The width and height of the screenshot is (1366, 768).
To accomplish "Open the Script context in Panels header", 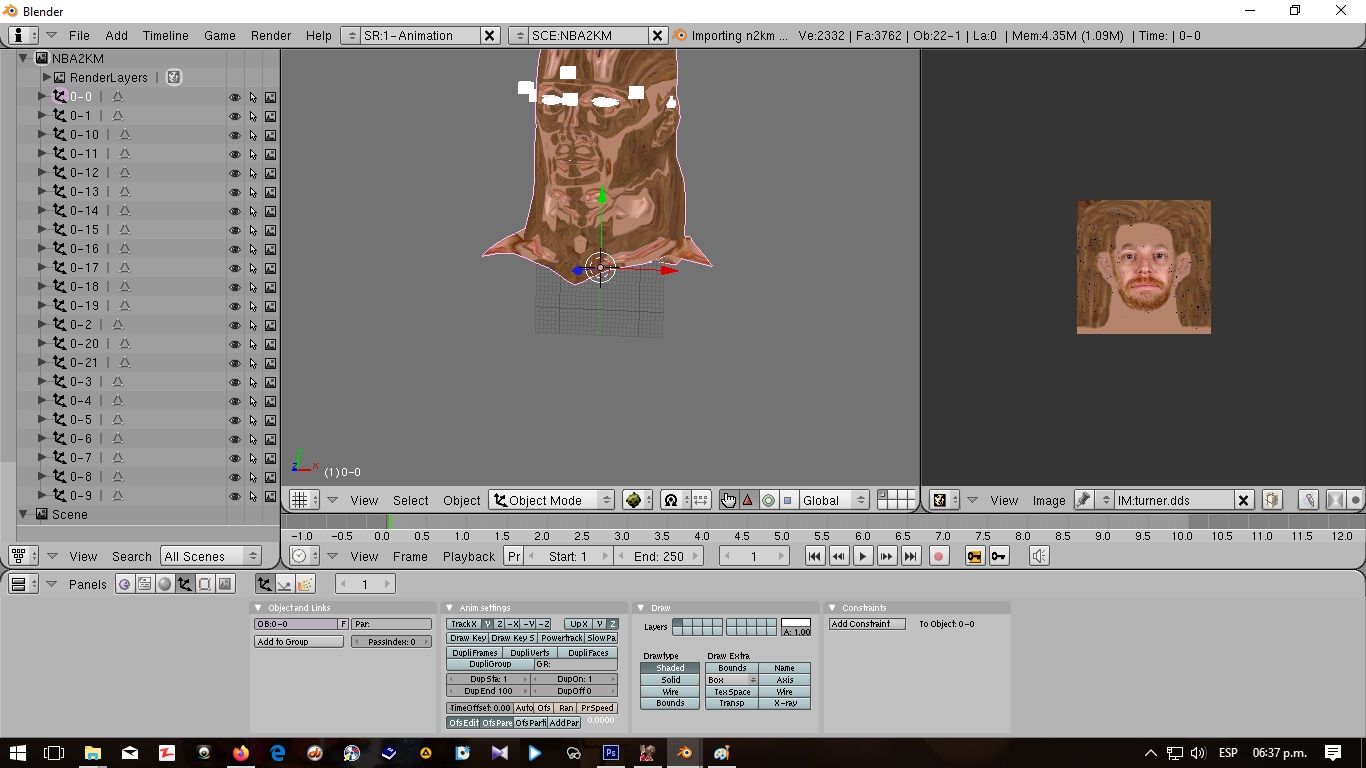I will click(x=145, y=584).
